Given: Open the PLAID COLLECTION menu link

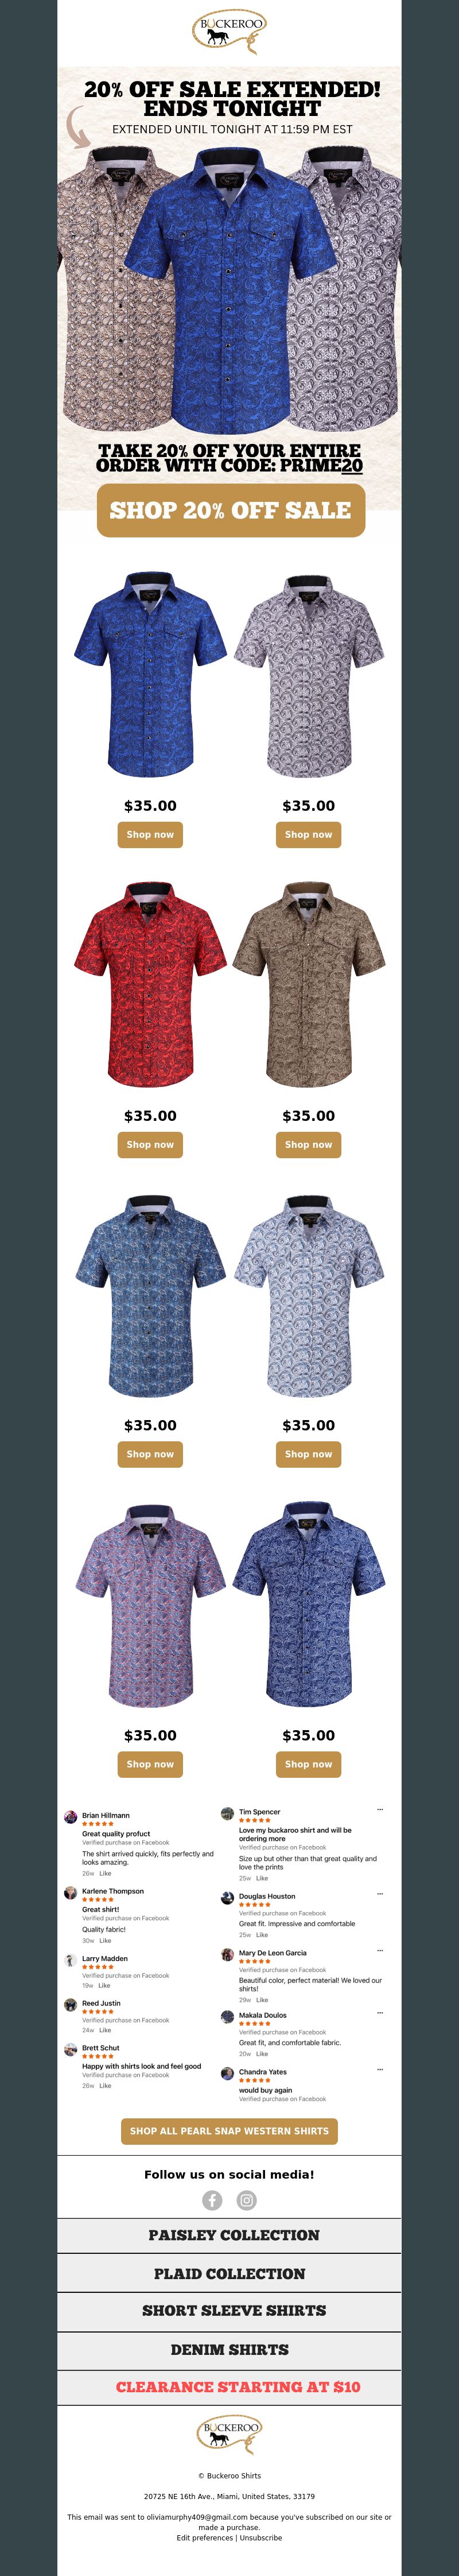Looking at the screenshot, I should (x=229, y=2273).
